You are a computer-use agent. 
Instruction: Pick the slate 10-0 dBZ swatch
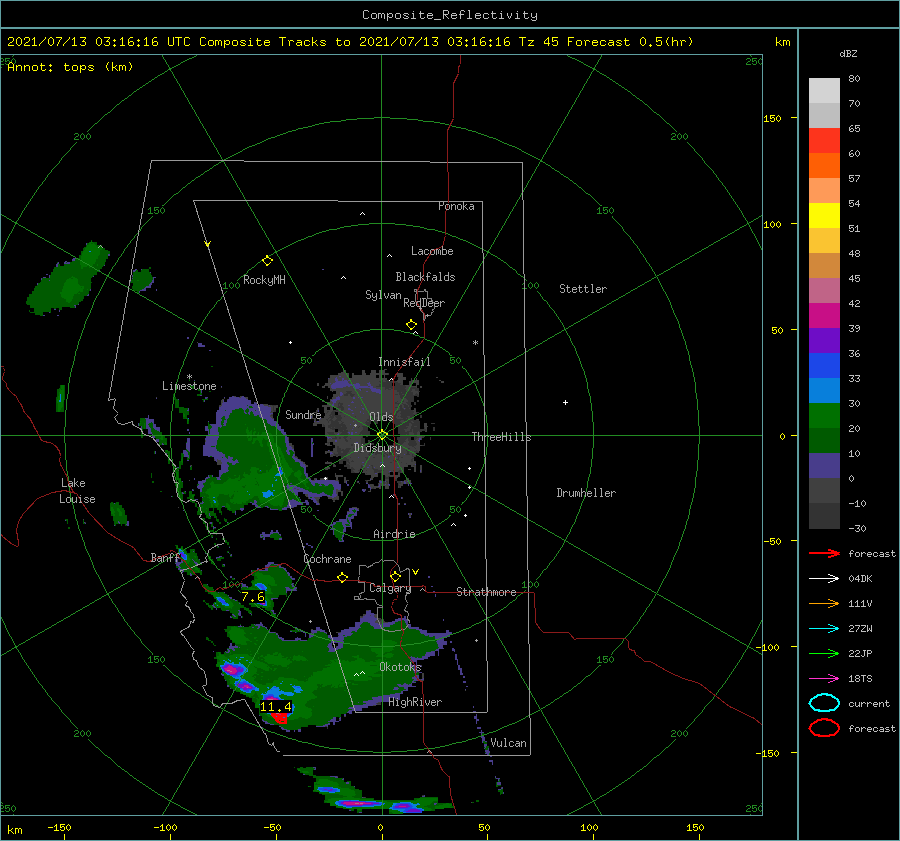pos(824,466)
